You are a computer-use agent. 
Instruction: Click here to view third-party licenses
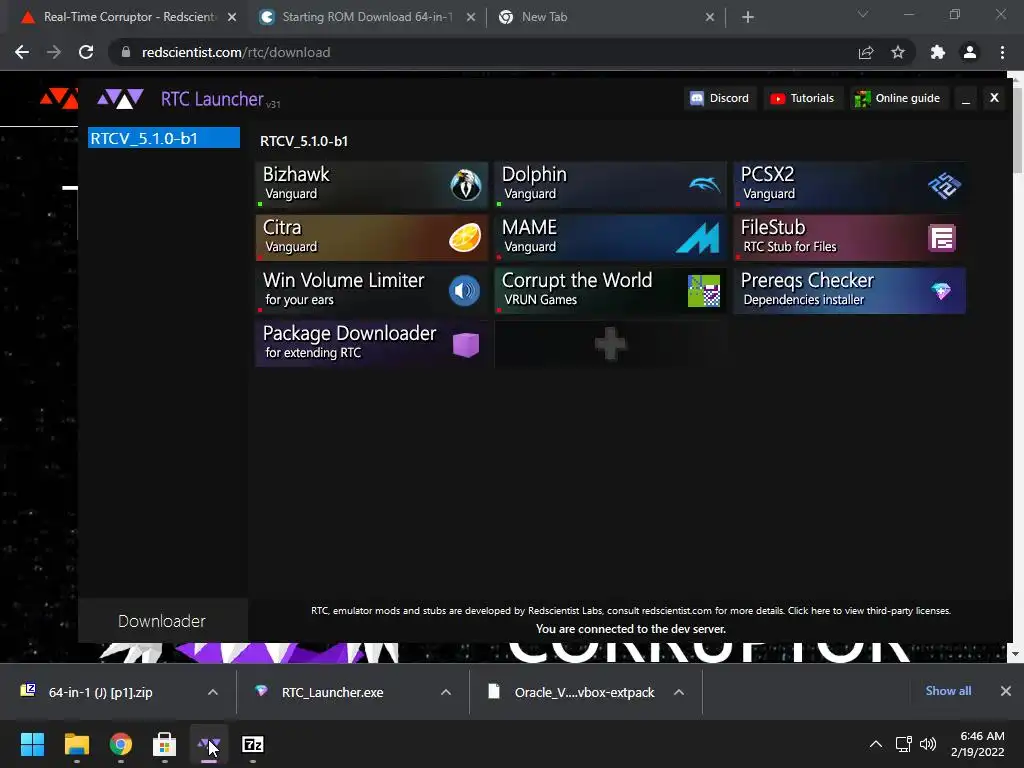pos(869,611)
